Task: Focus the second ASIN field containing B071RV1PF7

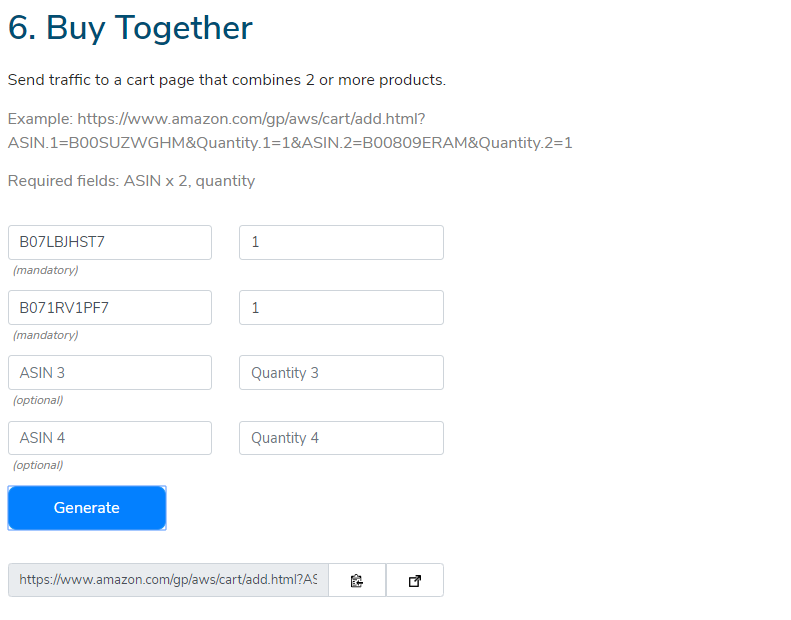Action: pyautogui.click(x=110, y=308)
